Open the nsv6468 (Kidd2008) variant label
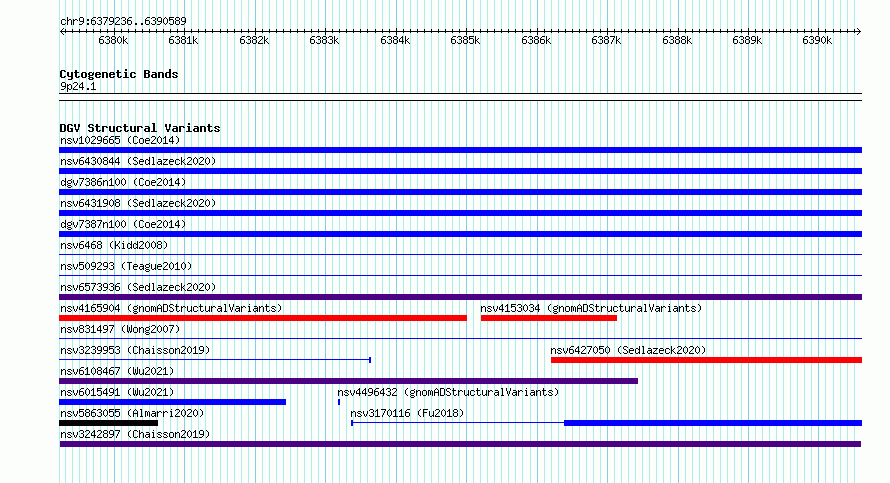 click(114, 245)
